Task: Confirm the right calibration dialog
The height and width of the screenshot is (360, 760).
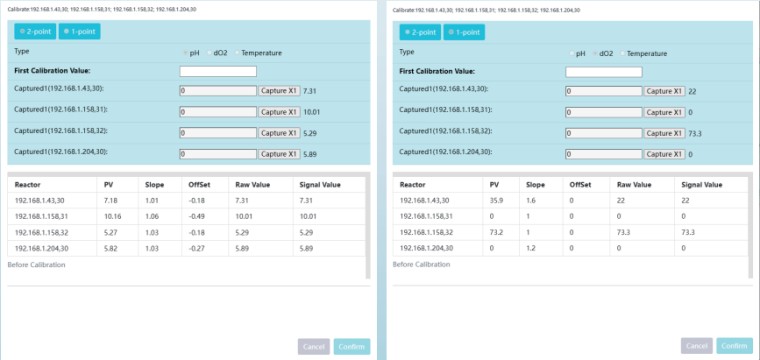Action: (735, 346)
